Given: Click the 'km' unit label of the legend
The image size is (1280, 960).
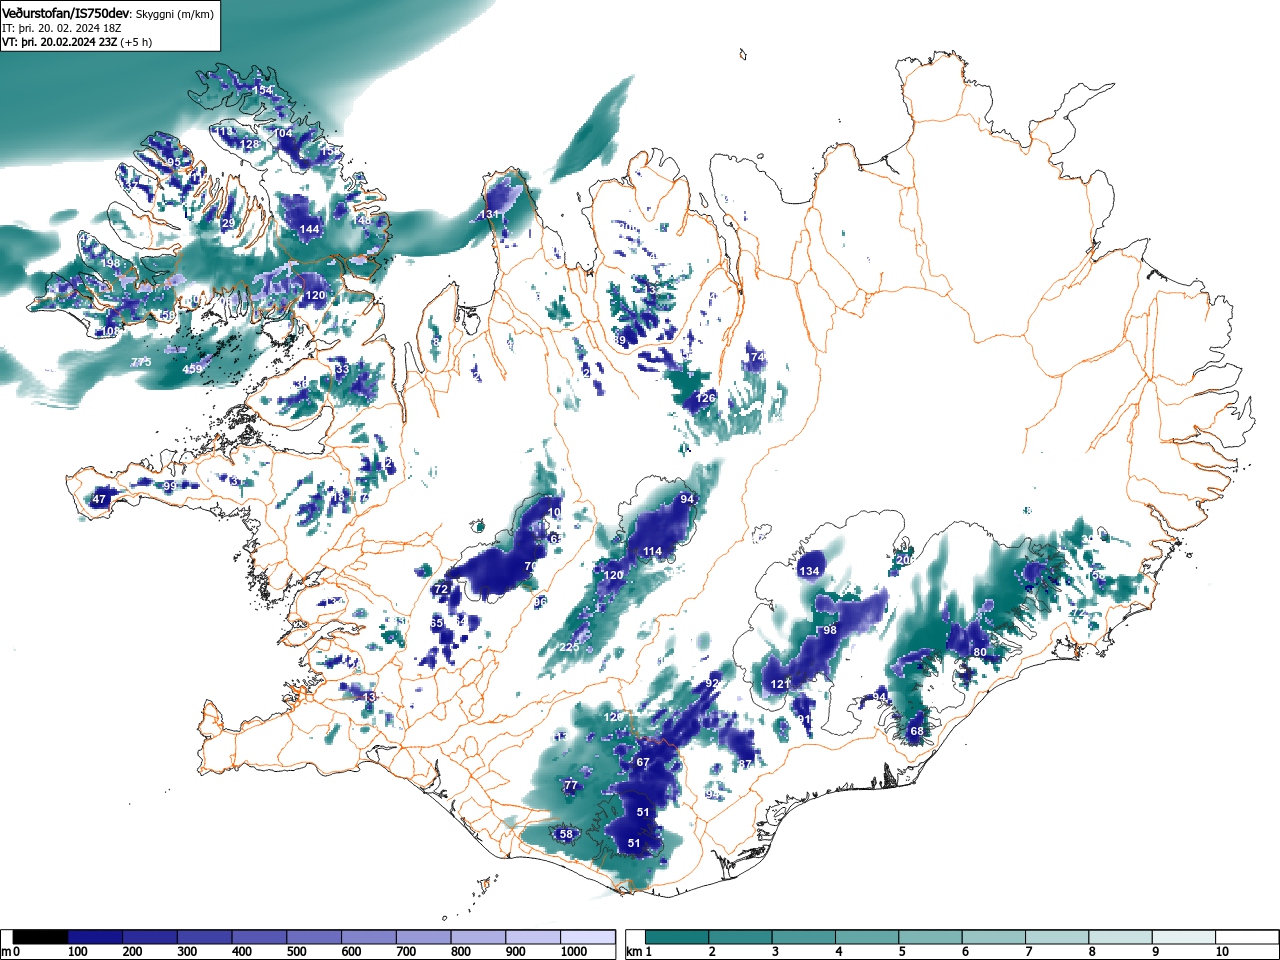Looking at the screenshot, I should click(634, 951).
